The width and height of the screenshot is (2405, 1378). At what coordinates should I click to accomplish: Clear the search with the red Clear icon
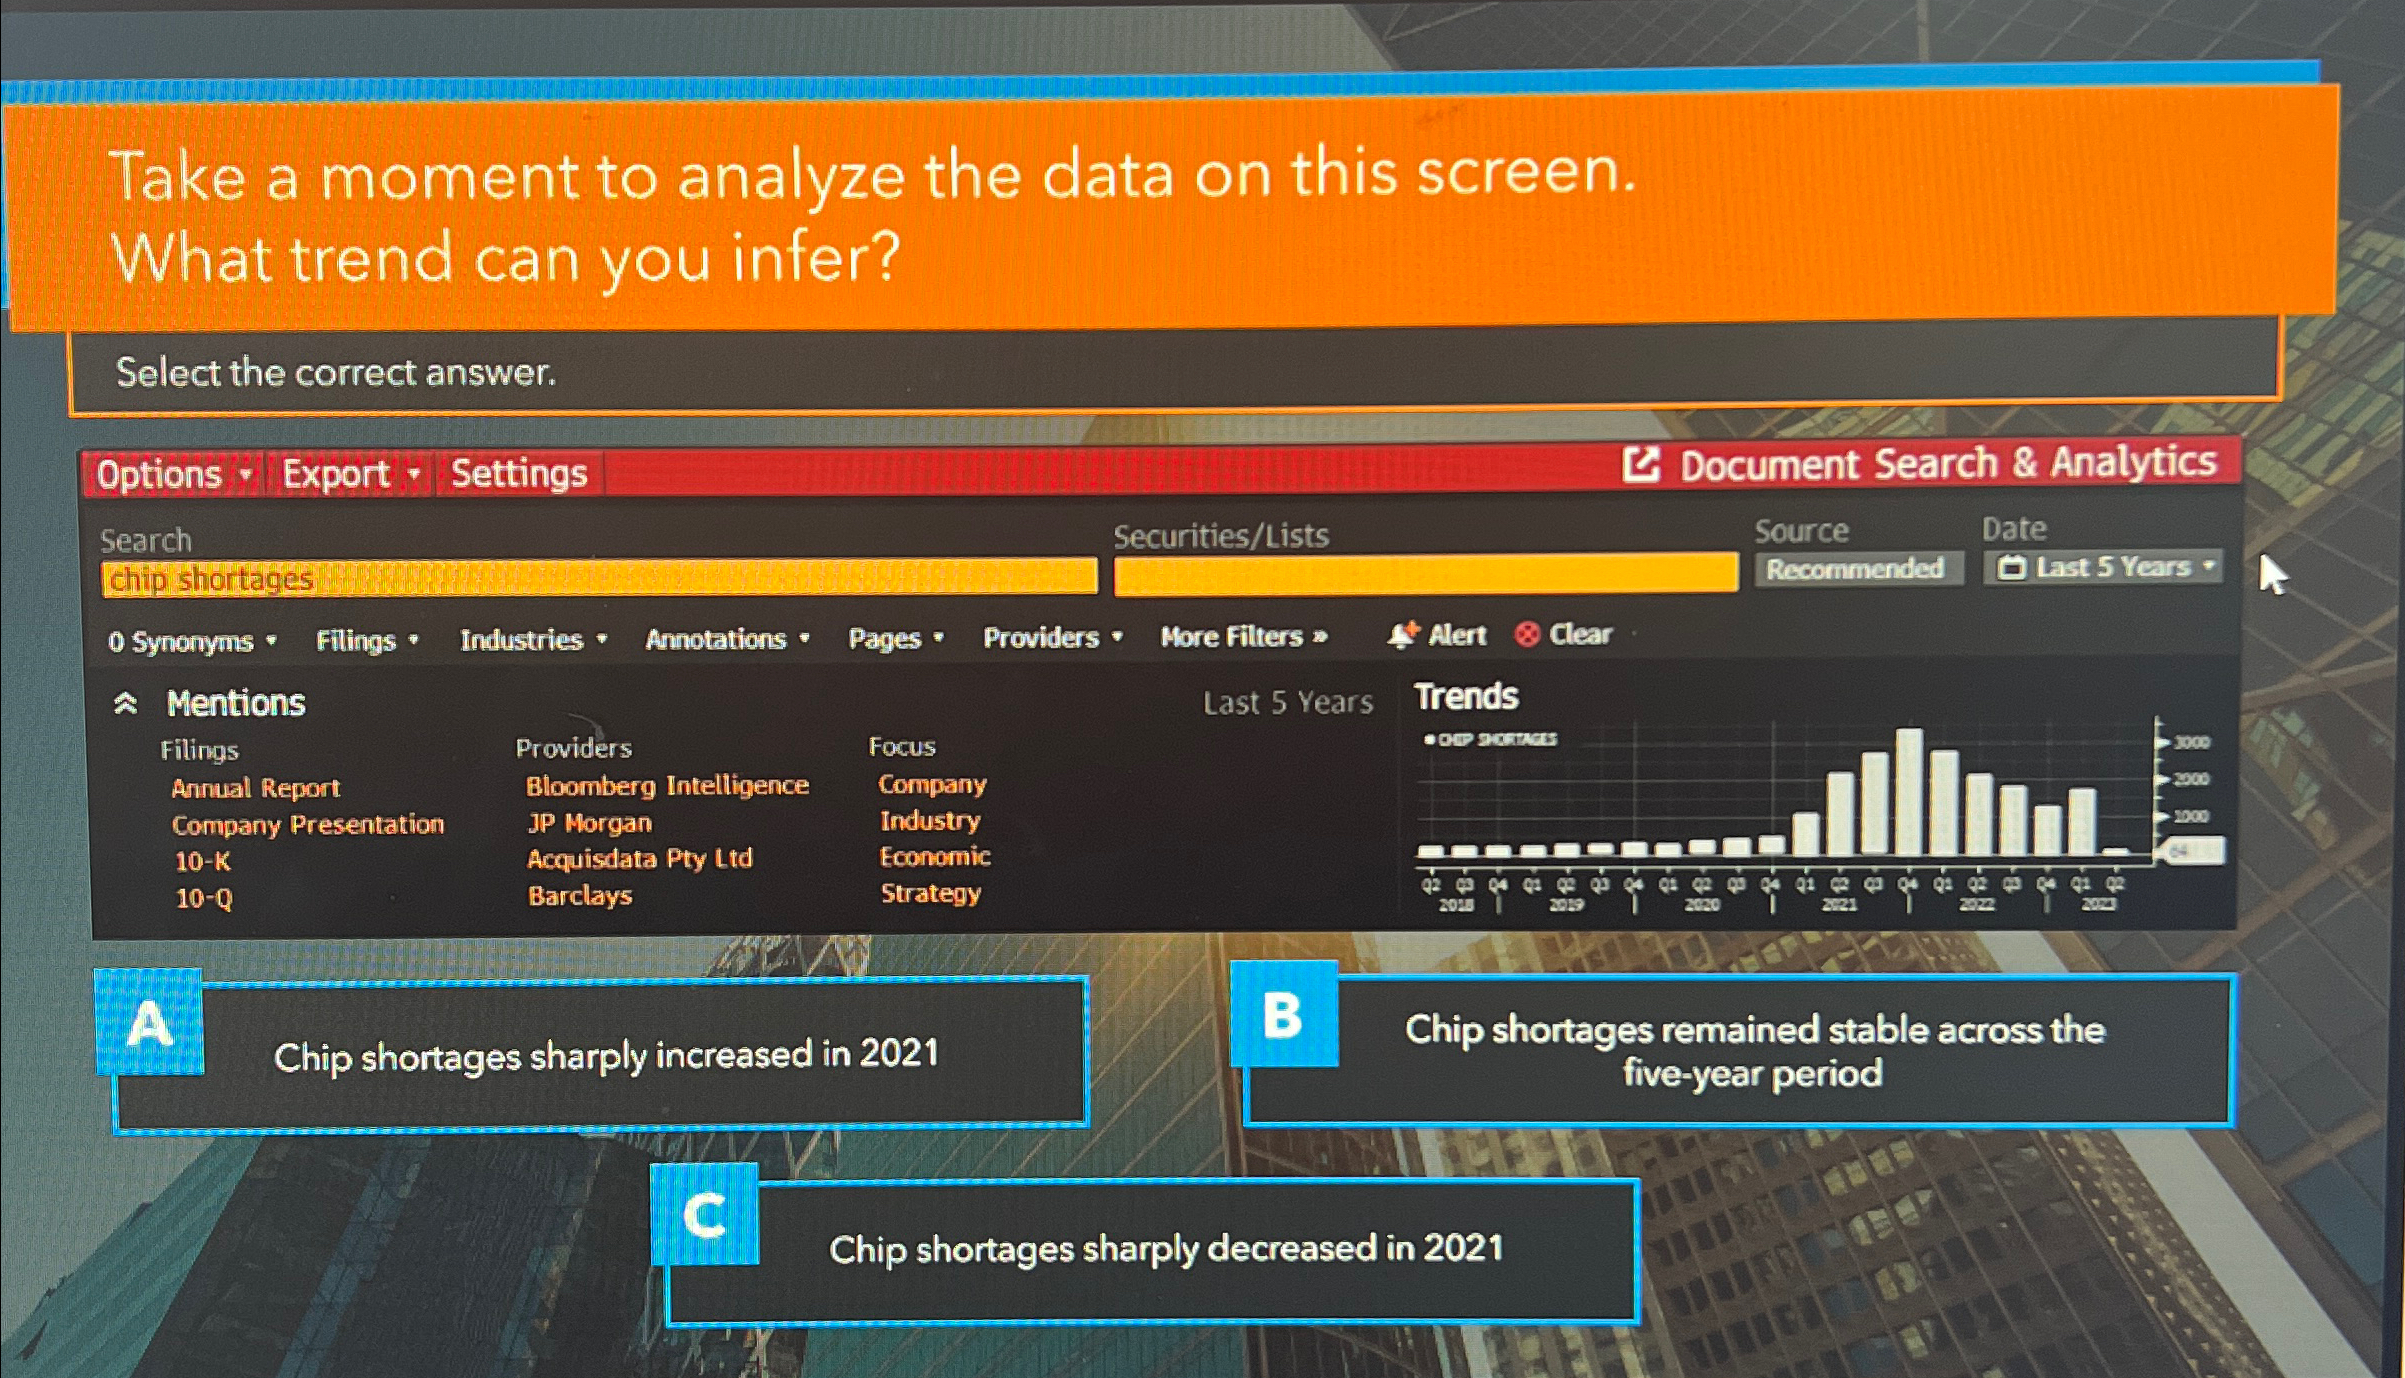[x=1526, y=635]
